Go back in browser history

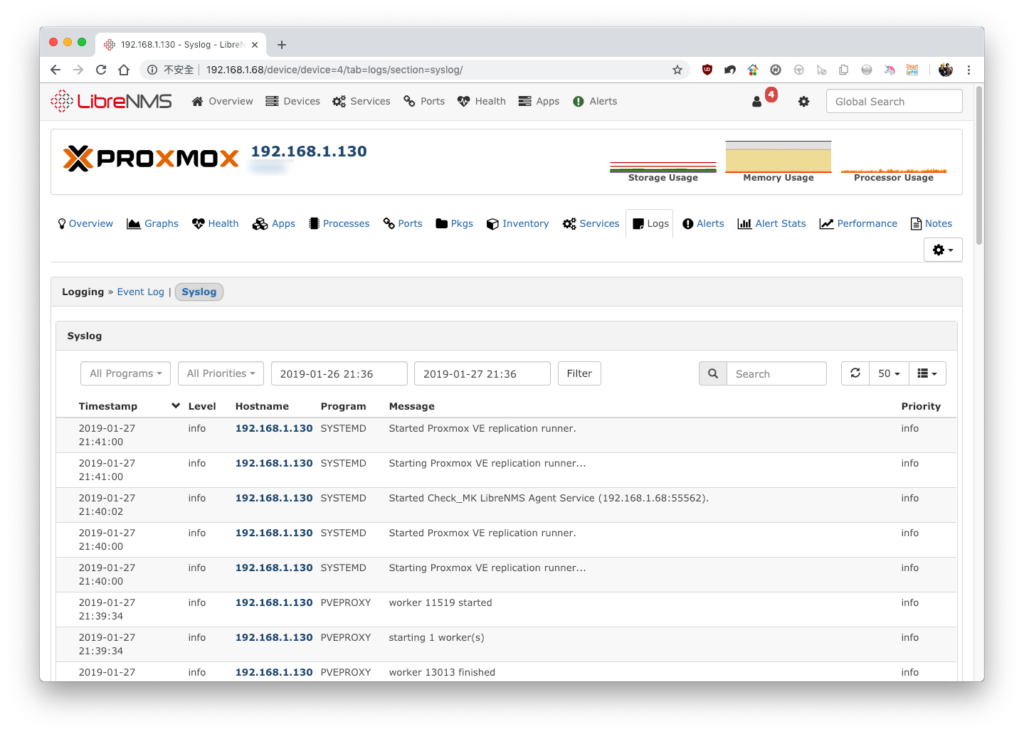tap(56, 70)
